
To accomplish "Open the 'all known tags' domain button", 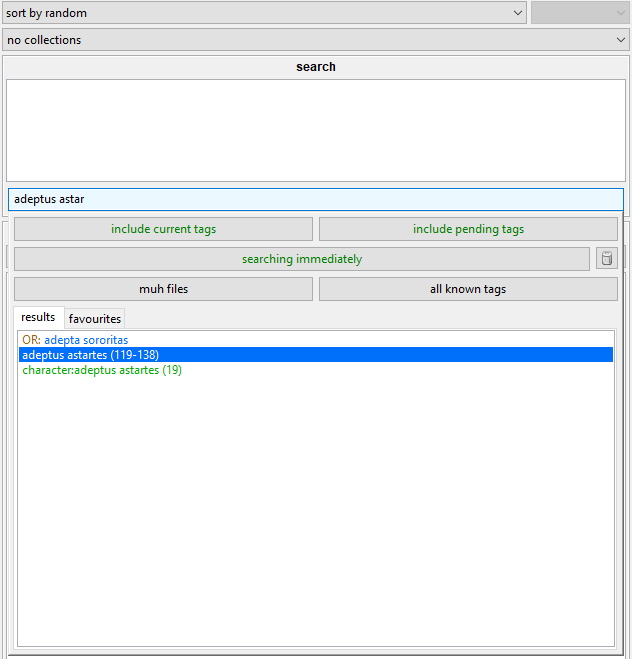I will [468, 289].
